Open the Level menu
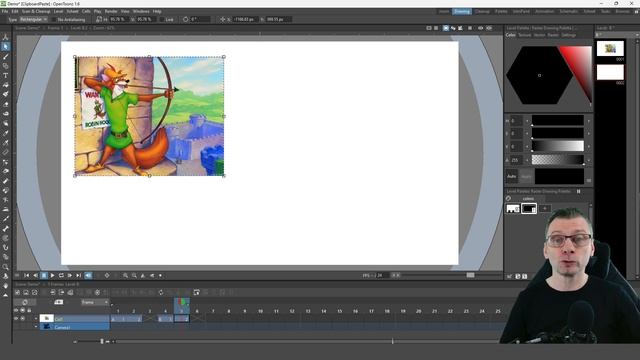640x360 pixels. click(58, 11)
